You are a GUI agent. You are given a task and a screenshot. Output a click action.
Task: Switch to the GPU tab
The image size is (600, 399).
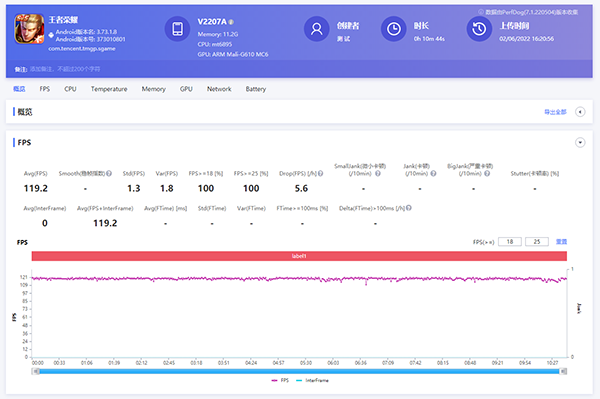(186, 89)
